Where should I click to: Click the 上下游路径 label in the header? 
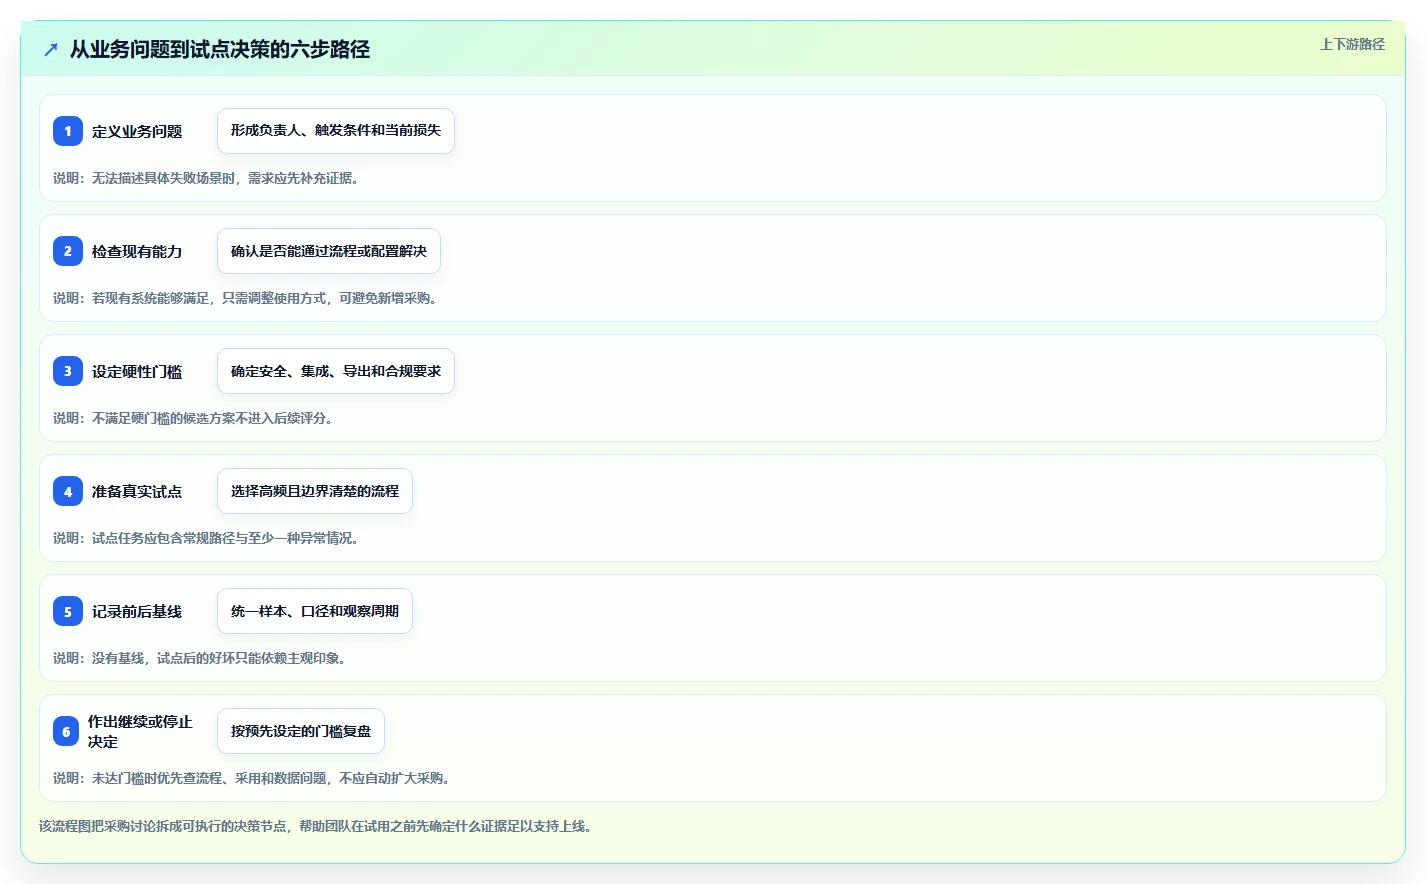[x=1352, y=44]
